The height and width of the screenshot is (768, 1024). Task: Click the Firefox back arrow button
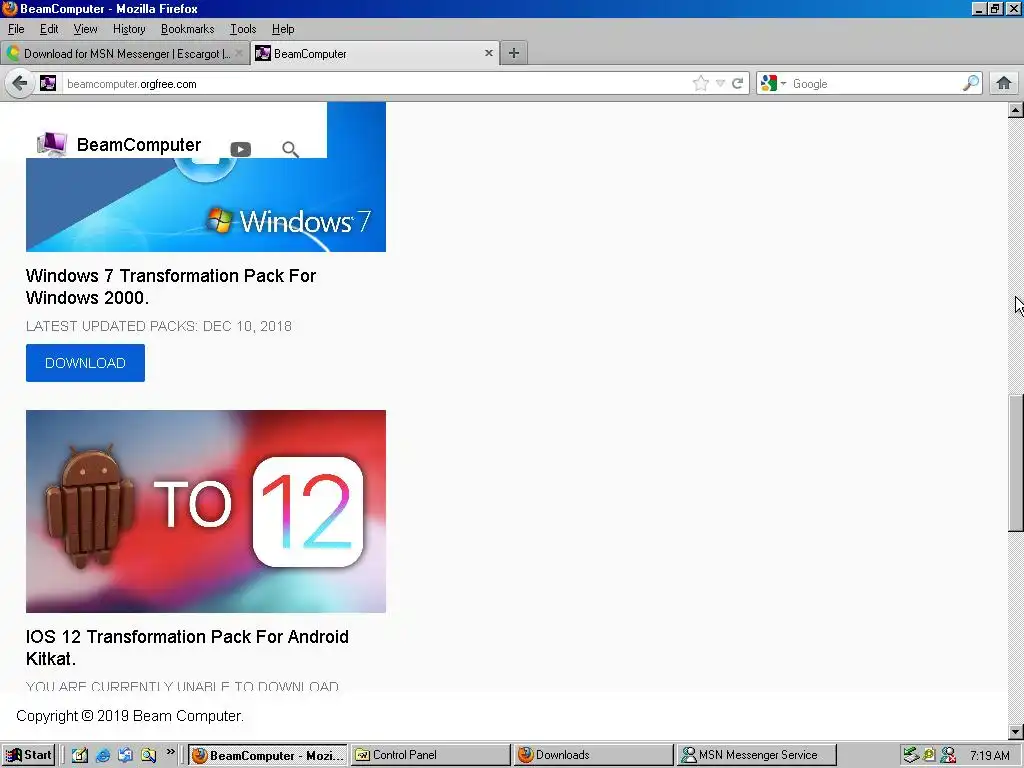[20, 84]
